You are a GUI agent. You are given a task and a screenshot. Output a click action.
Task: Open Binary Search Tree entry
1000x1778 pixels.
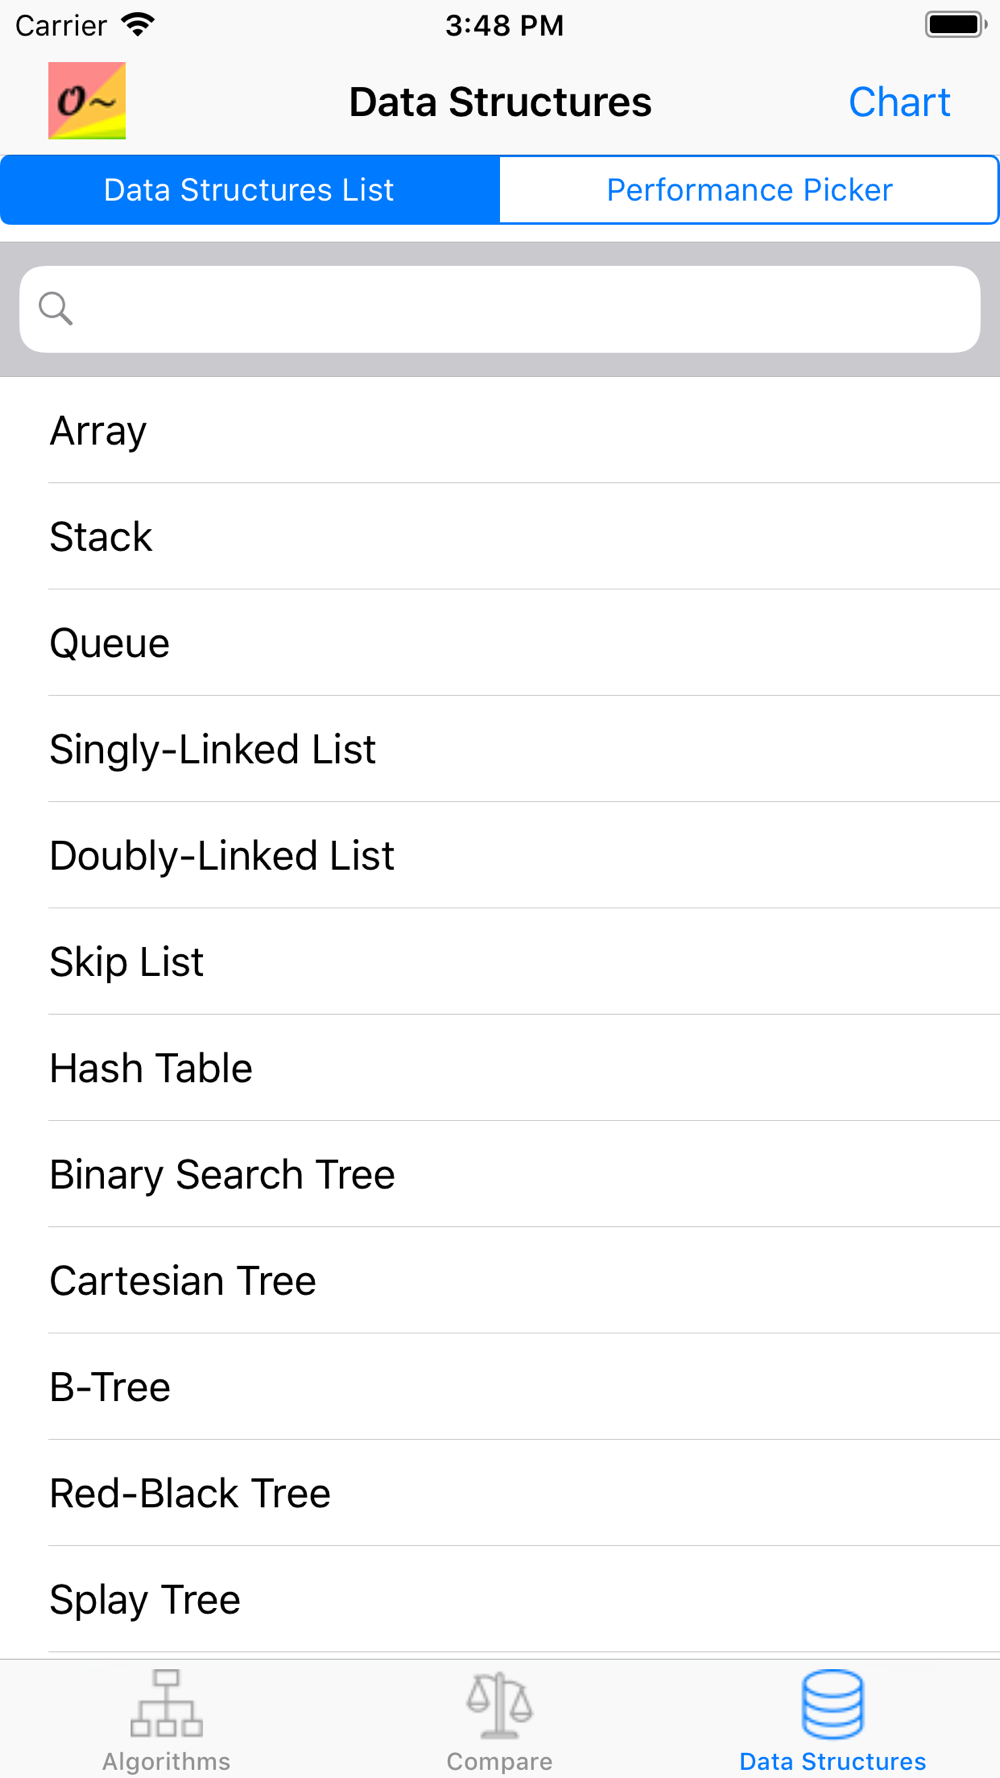pyautogui.click(x=500, y=1174)
